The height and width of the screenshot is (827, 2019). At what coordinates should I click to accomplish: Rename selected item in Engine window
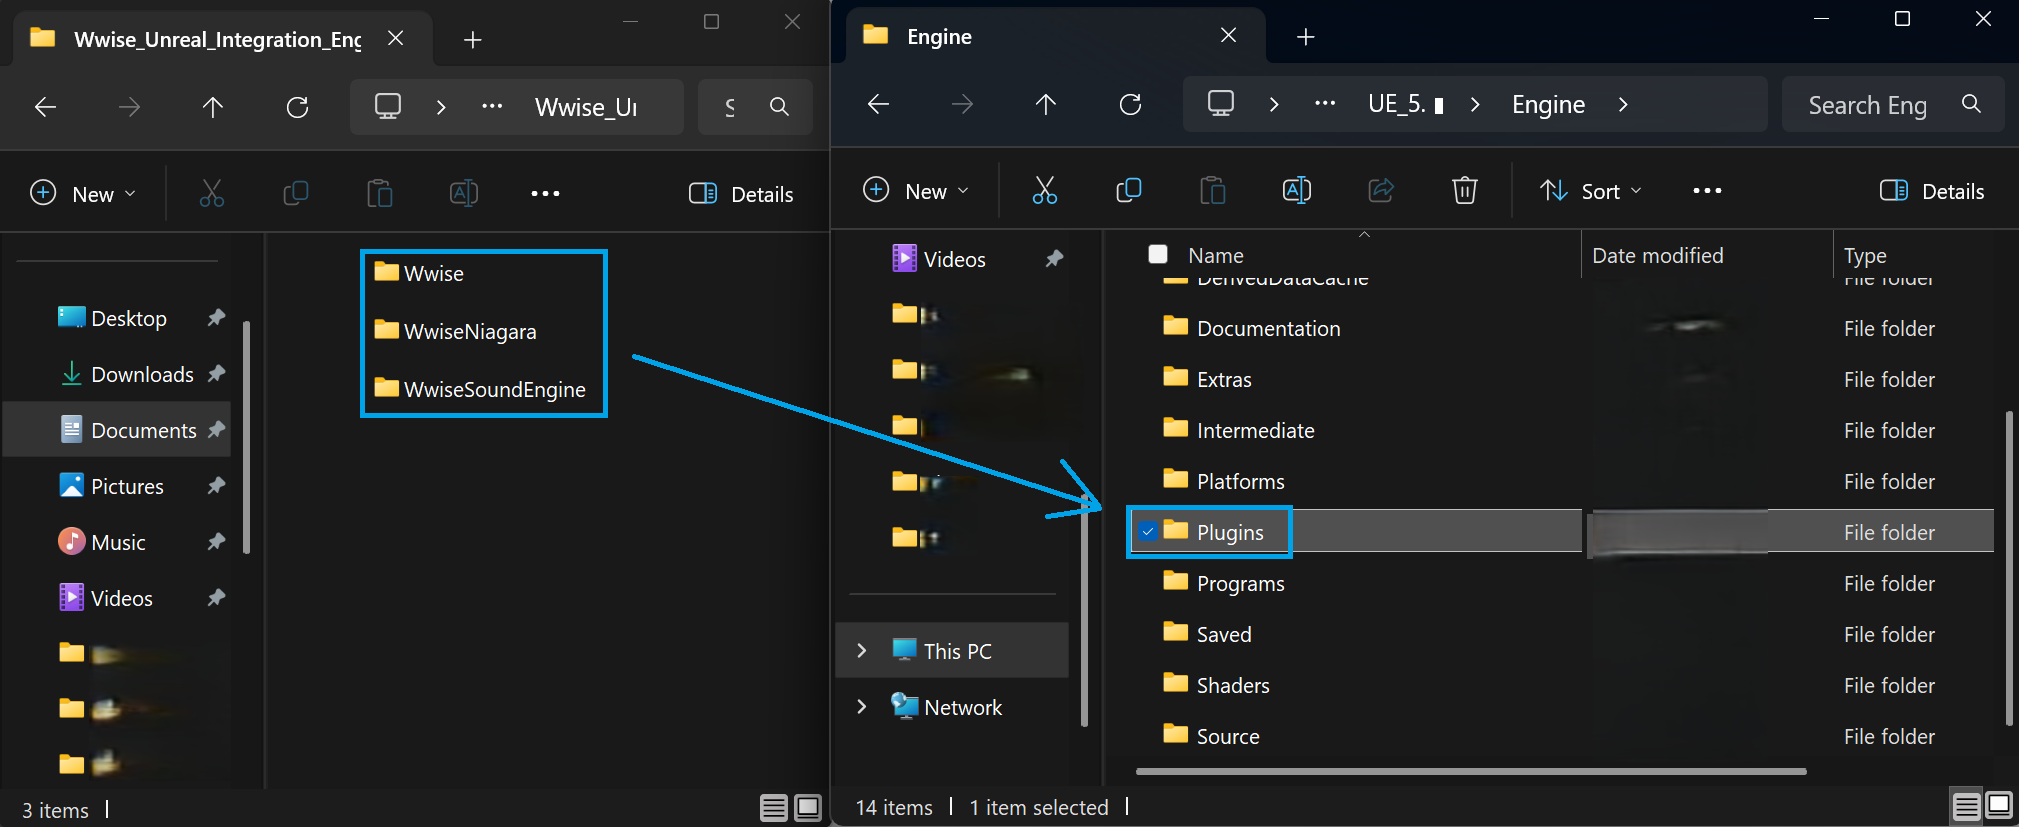pos(1297,190)
